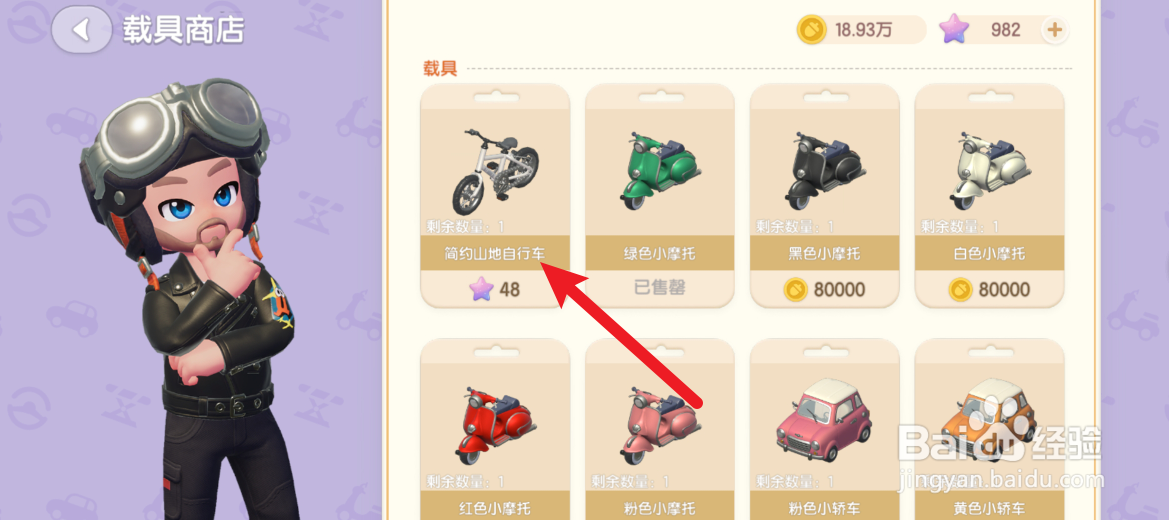The height and width of the screenshot is (520, 1169).
Task: Pick the red scooter card
Action: tap(495, 429)
